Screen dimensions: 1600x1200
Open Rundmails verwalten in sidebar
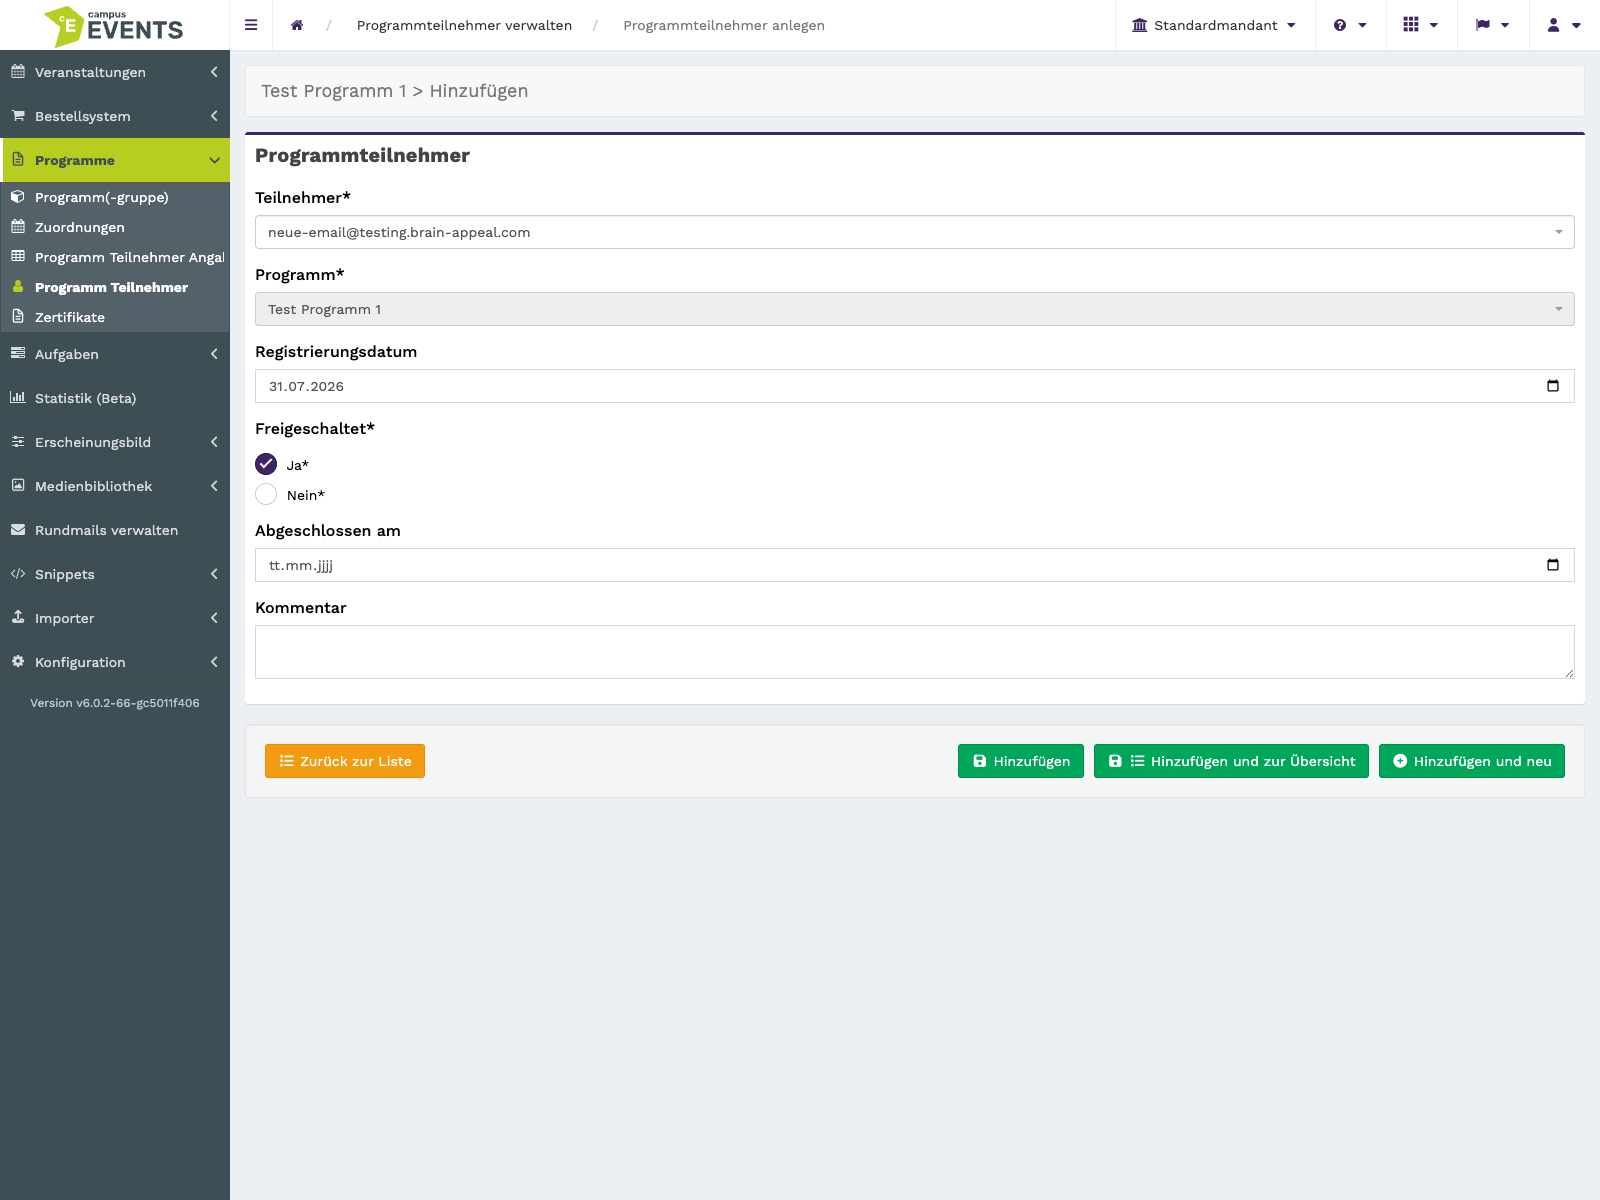[x=115, y=530]
